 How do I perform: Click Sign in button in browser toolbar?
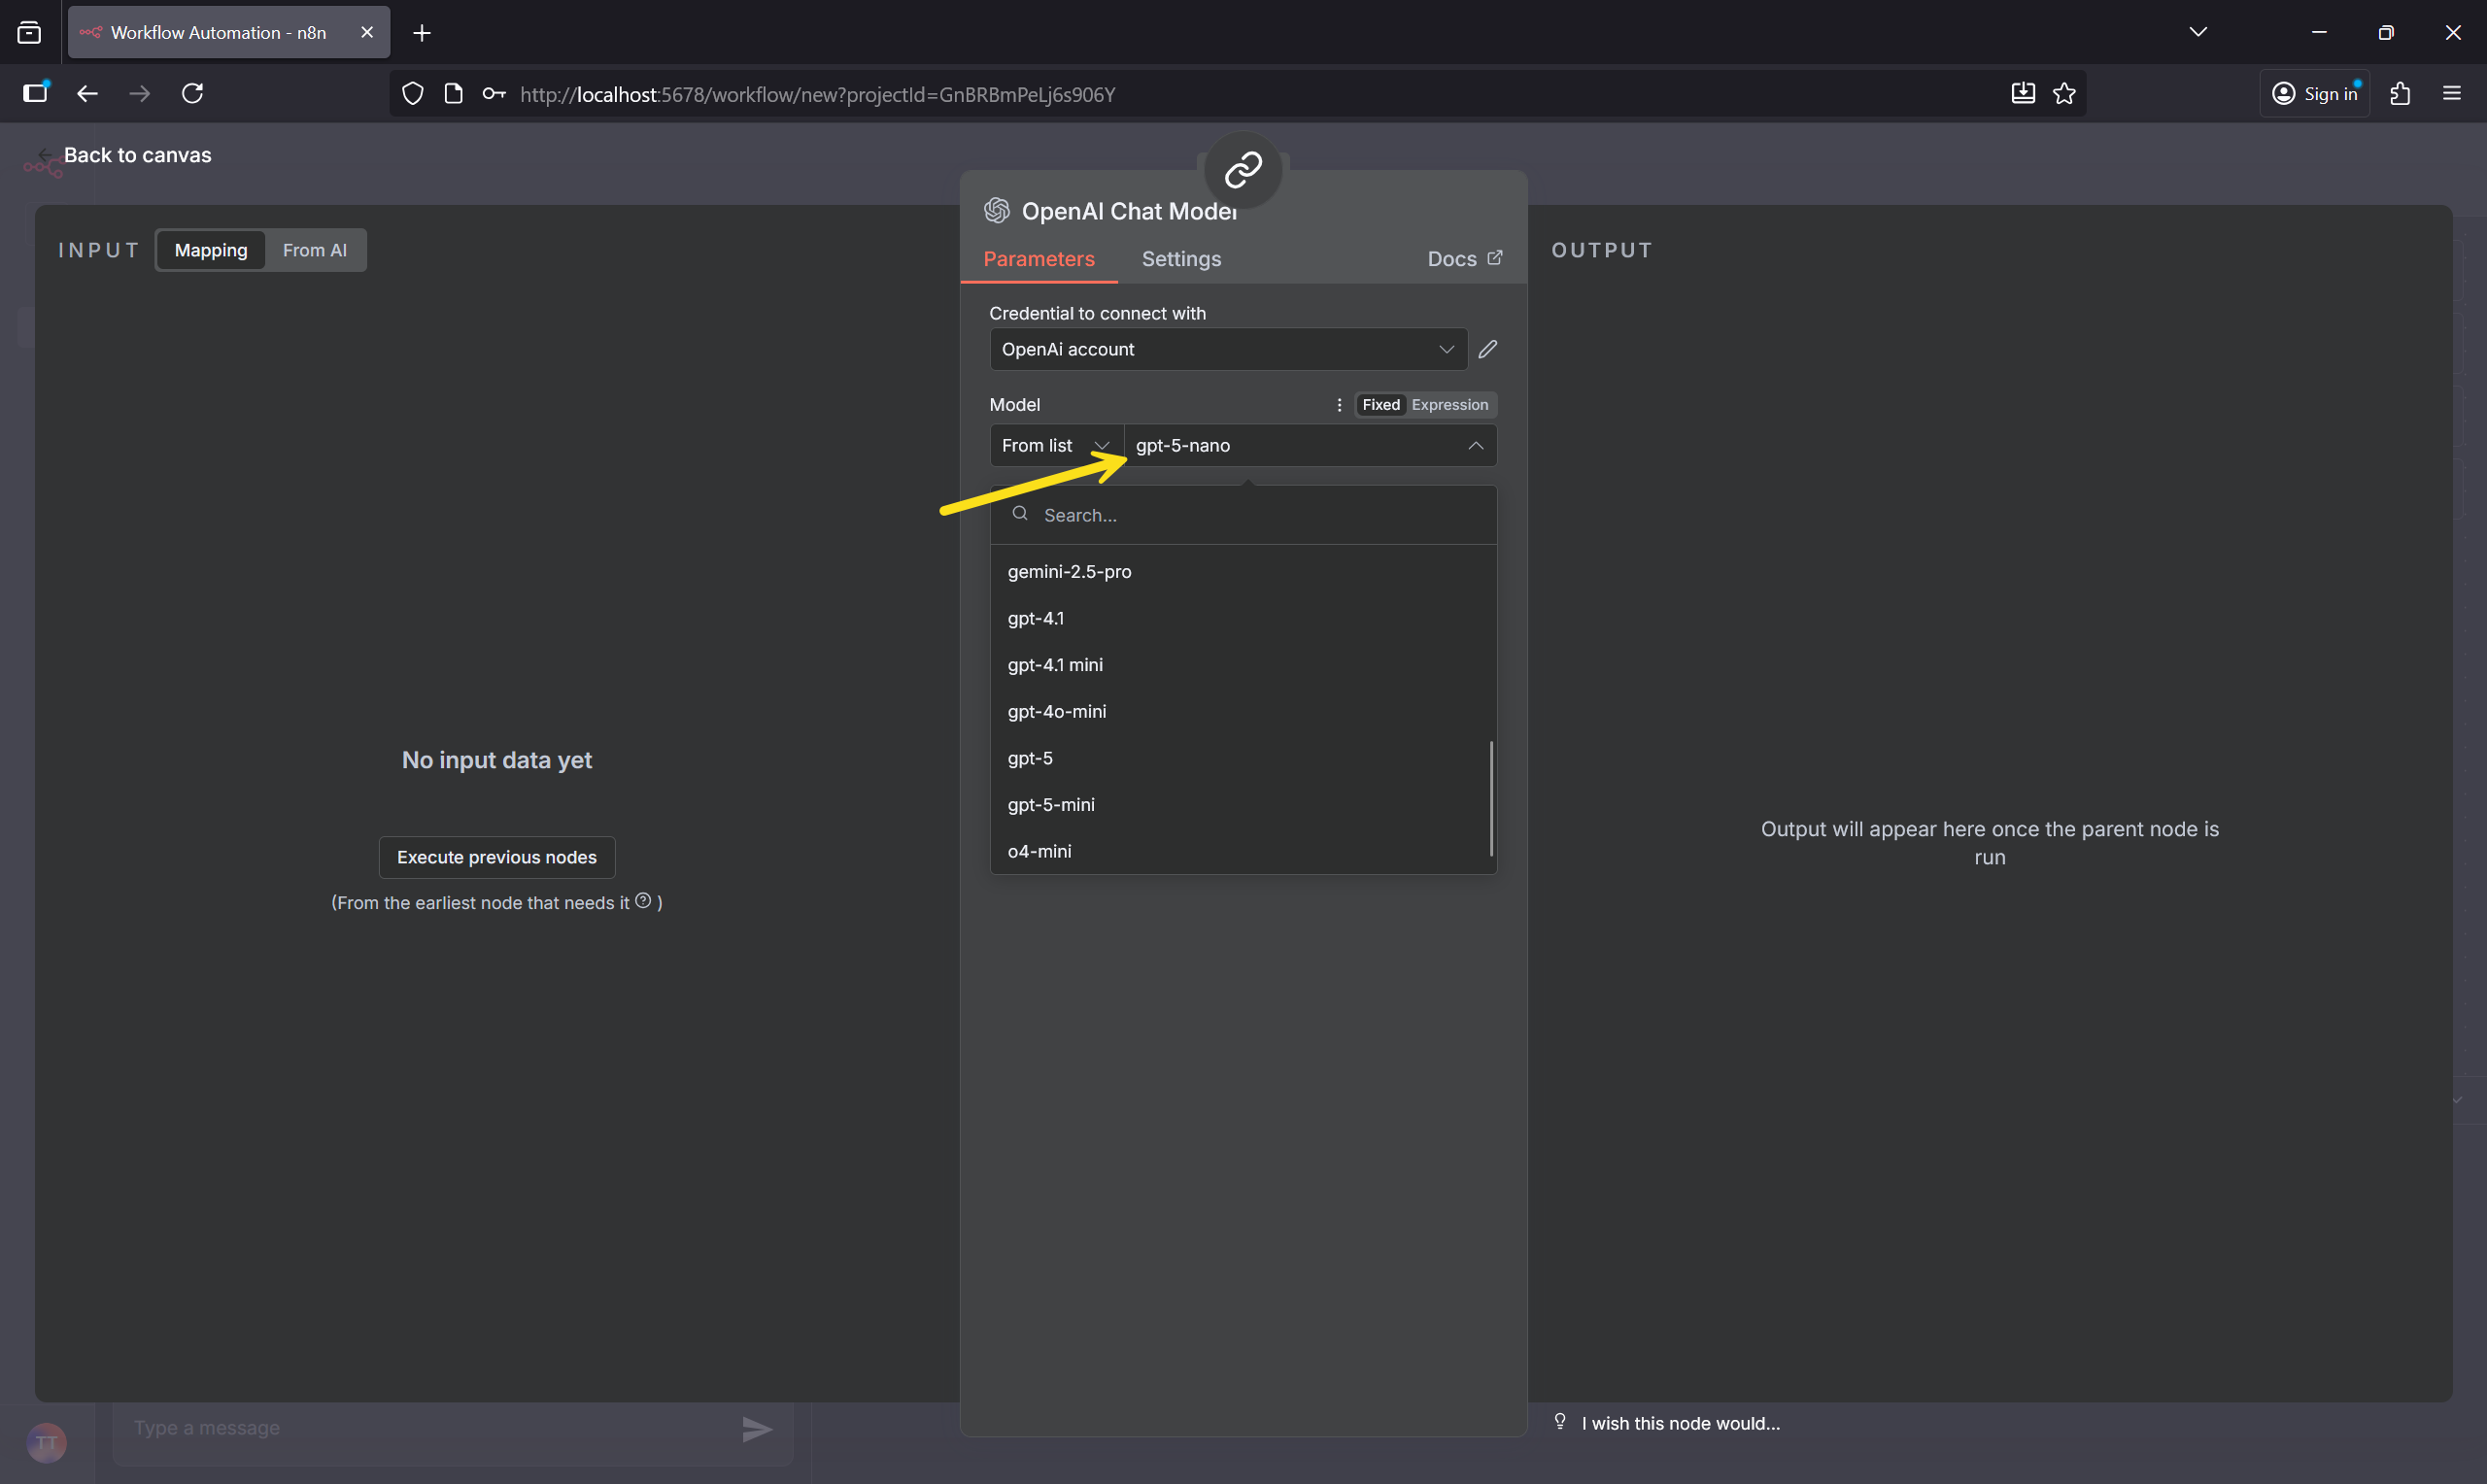(2314, 93)
